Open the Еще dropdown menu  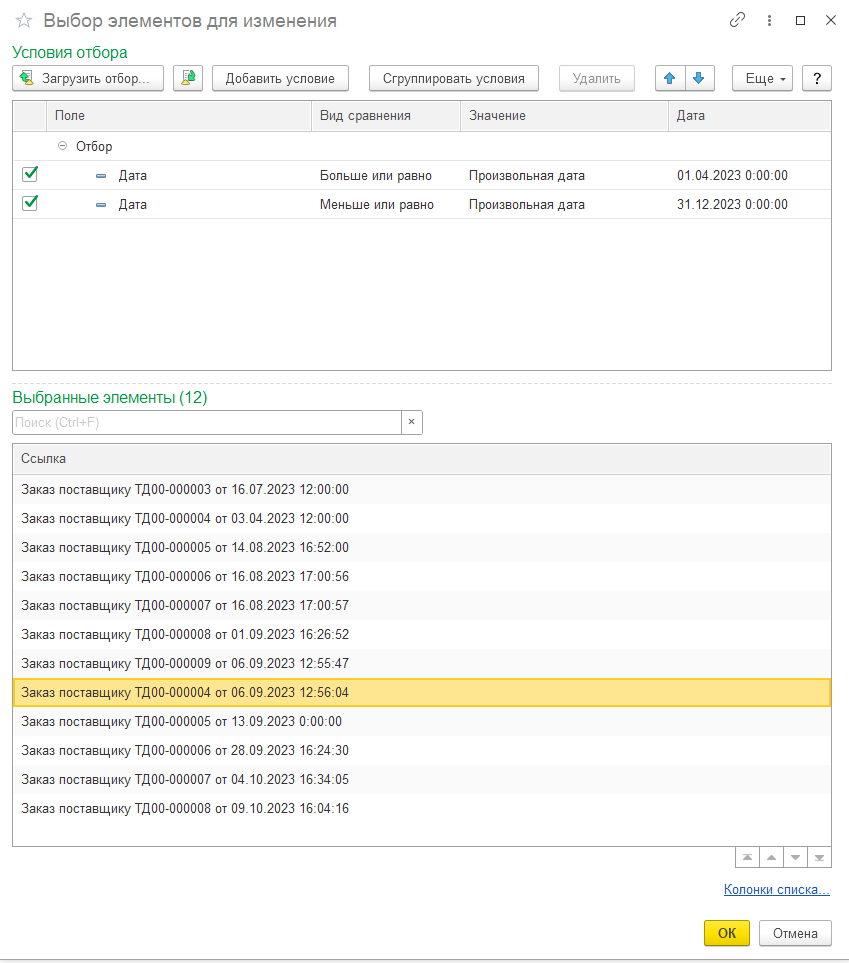[x=762, y=79]
